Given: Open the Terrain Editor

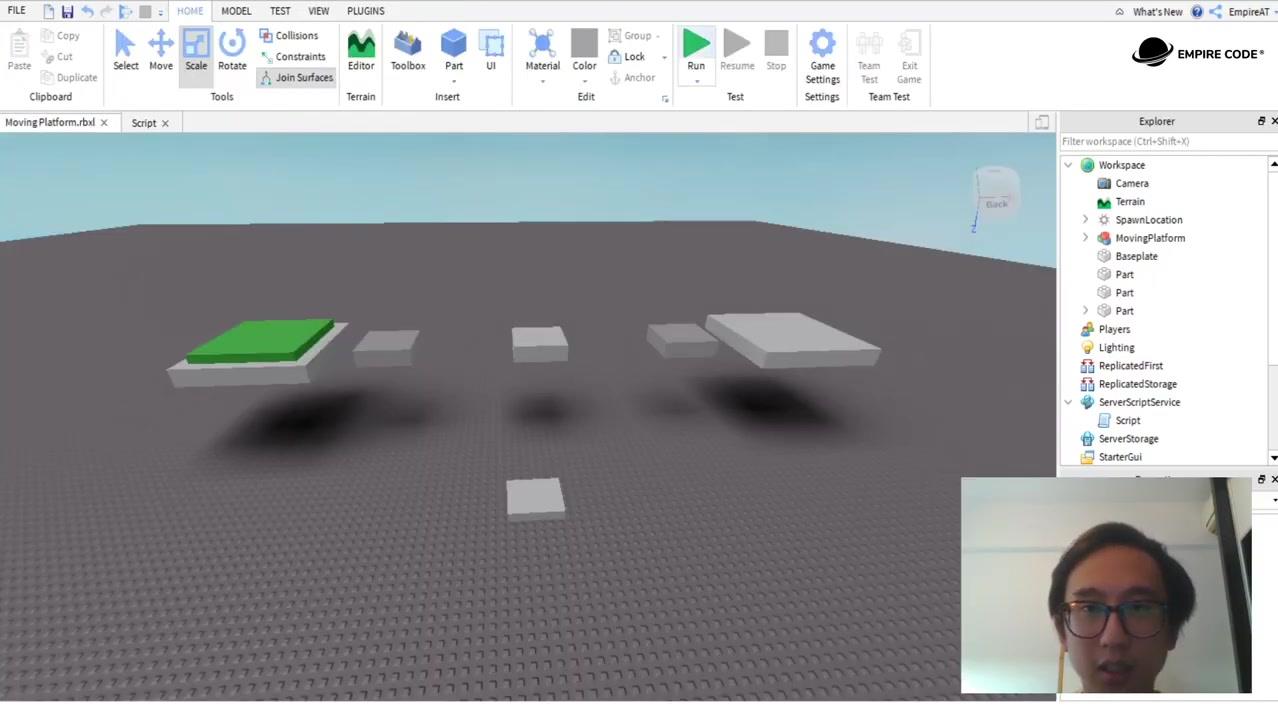Looking at the screenshot, I should point(361,50).
